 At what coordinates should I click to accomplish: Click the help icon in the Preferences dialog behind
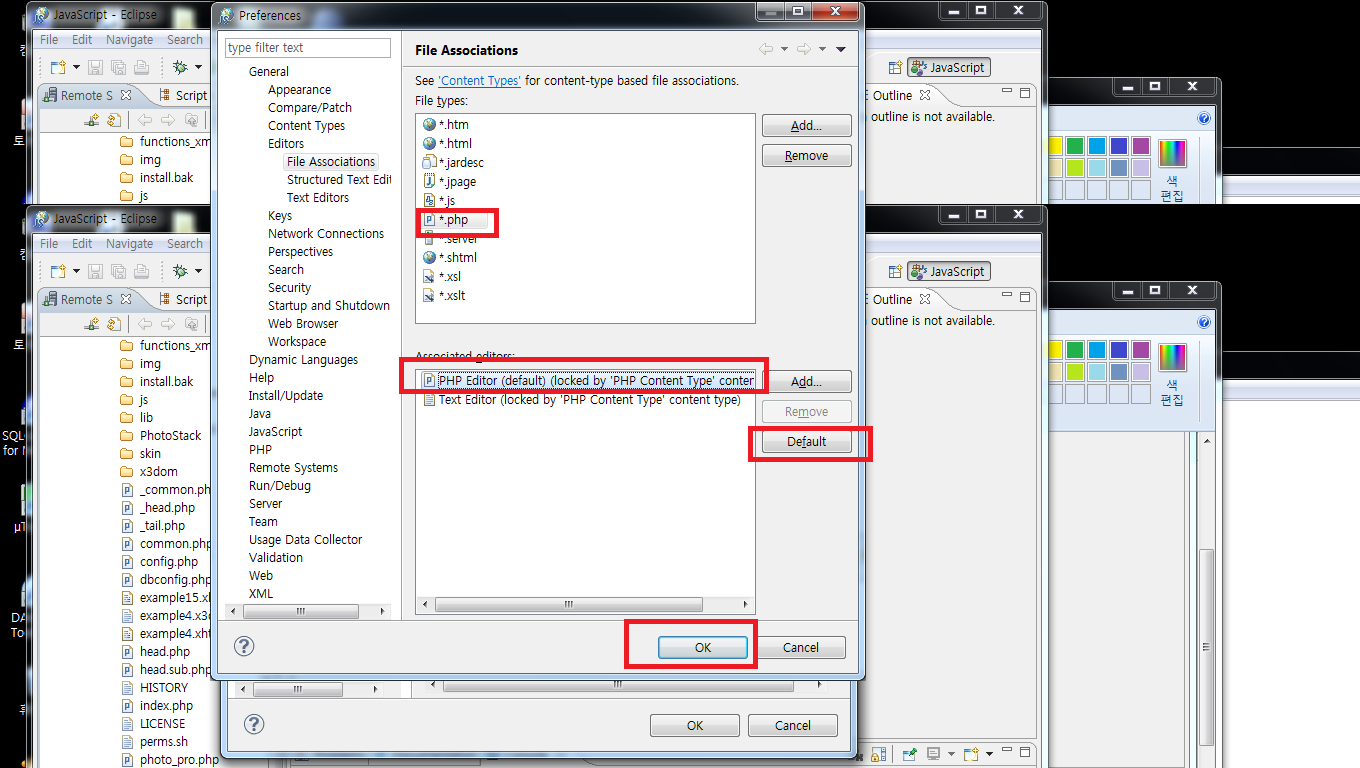coord(254,724)
